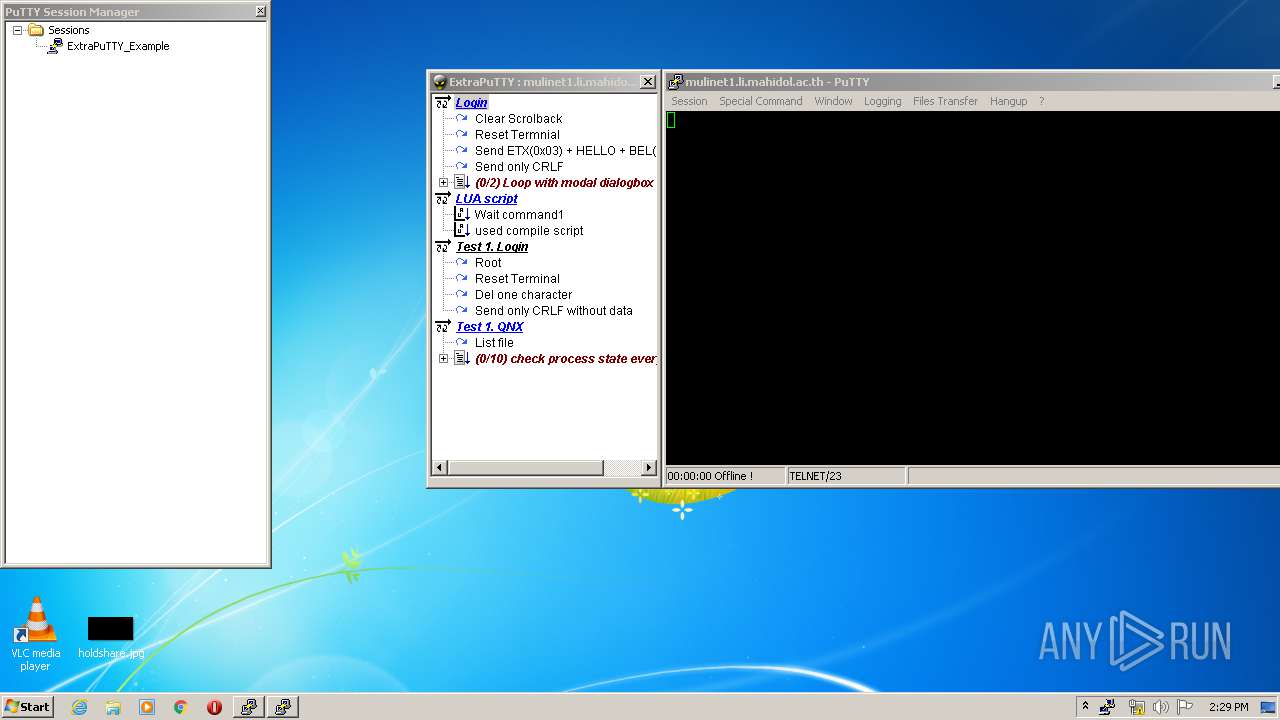
Task: Show hidden system tray icons
Action: 1085,707
